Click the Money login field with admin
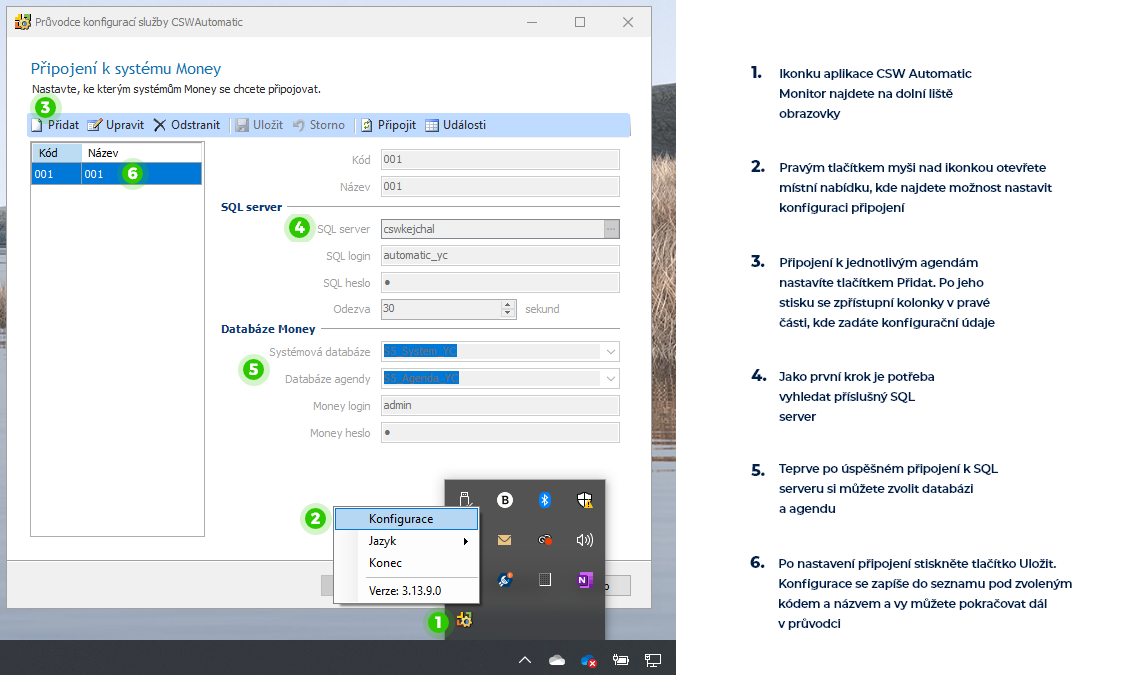Screen dimensions: 1140x675 pos(500,405)
